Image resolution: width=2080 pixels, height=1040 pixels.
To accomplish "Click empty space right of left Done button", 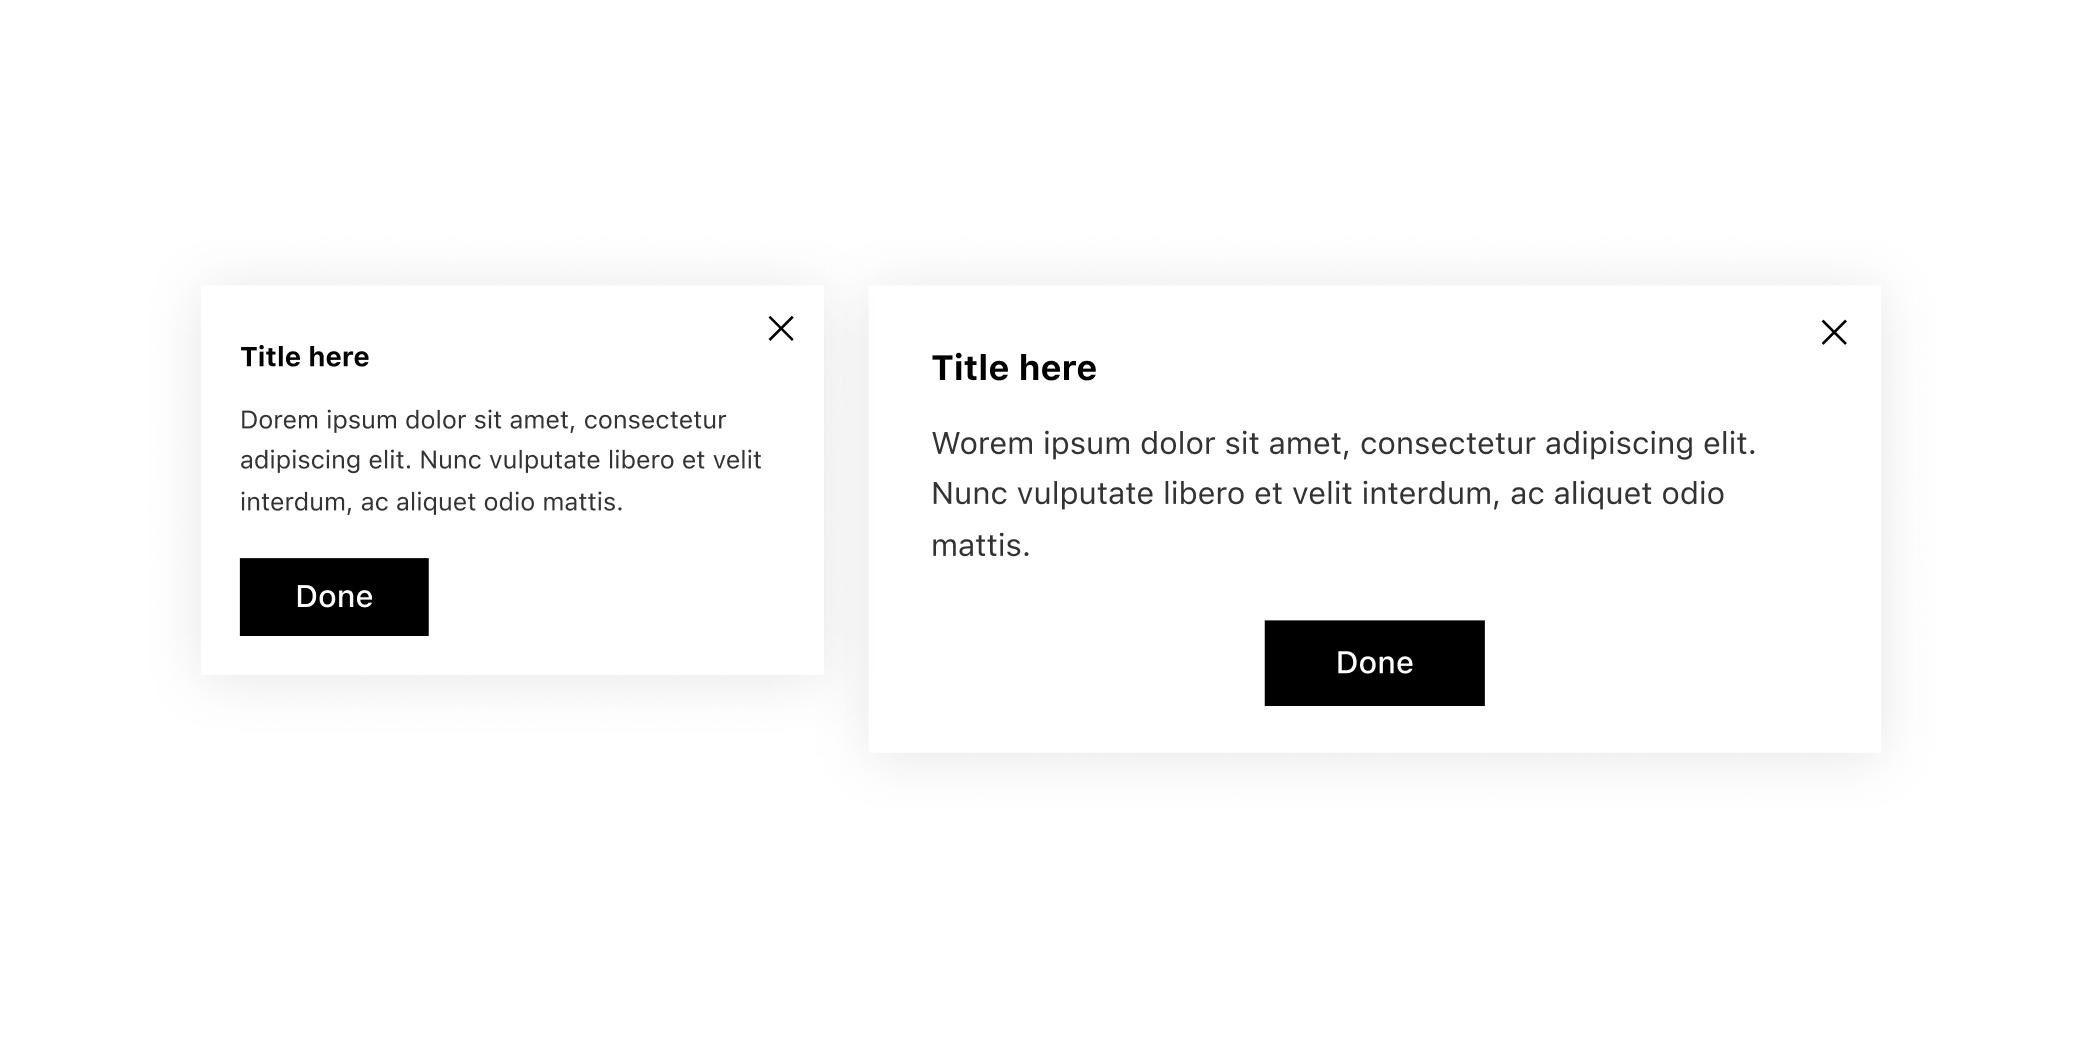I will (620, 597).
